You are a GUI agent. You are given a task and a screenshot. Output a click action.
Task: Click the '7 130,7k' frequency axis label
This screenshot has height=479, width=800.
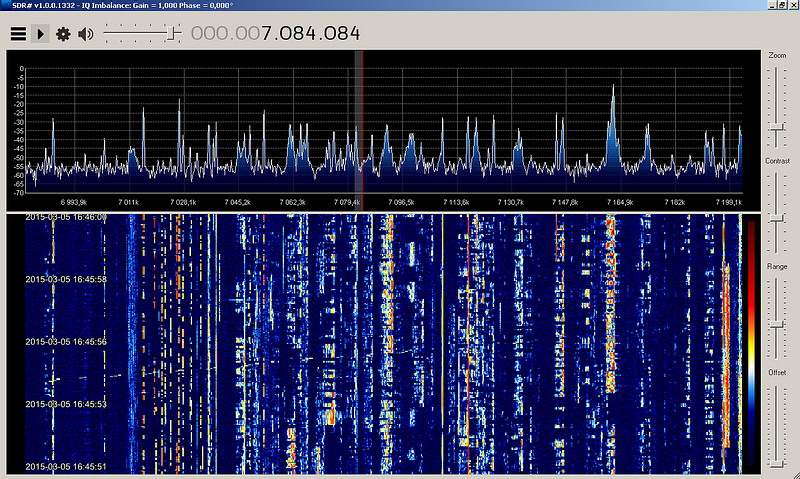pyautogui.click(x=511, y=203)
